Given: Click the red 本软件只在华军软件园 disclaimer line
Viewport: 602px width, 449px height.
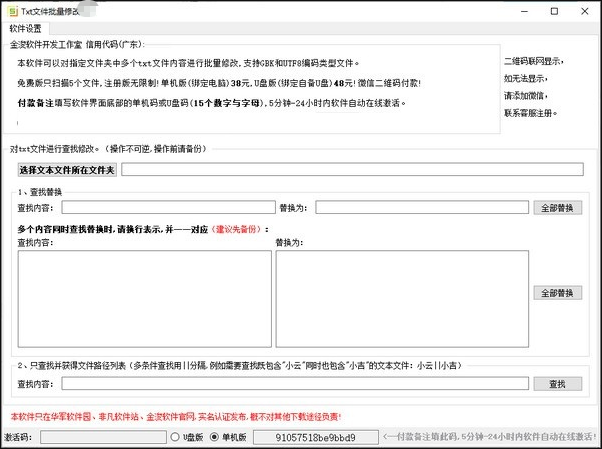Looking at the screenshot, I should point(176,417).
